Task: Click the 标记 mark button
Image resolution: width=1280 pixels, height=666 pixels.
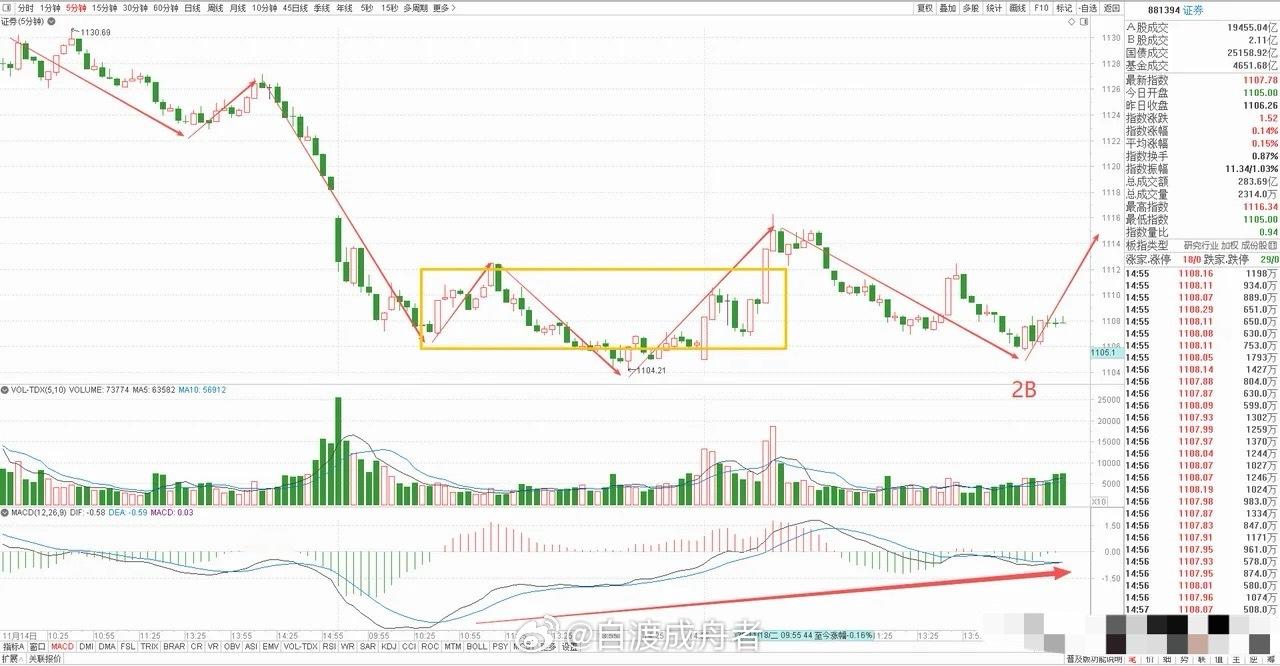Action: tap(1064, 8)
